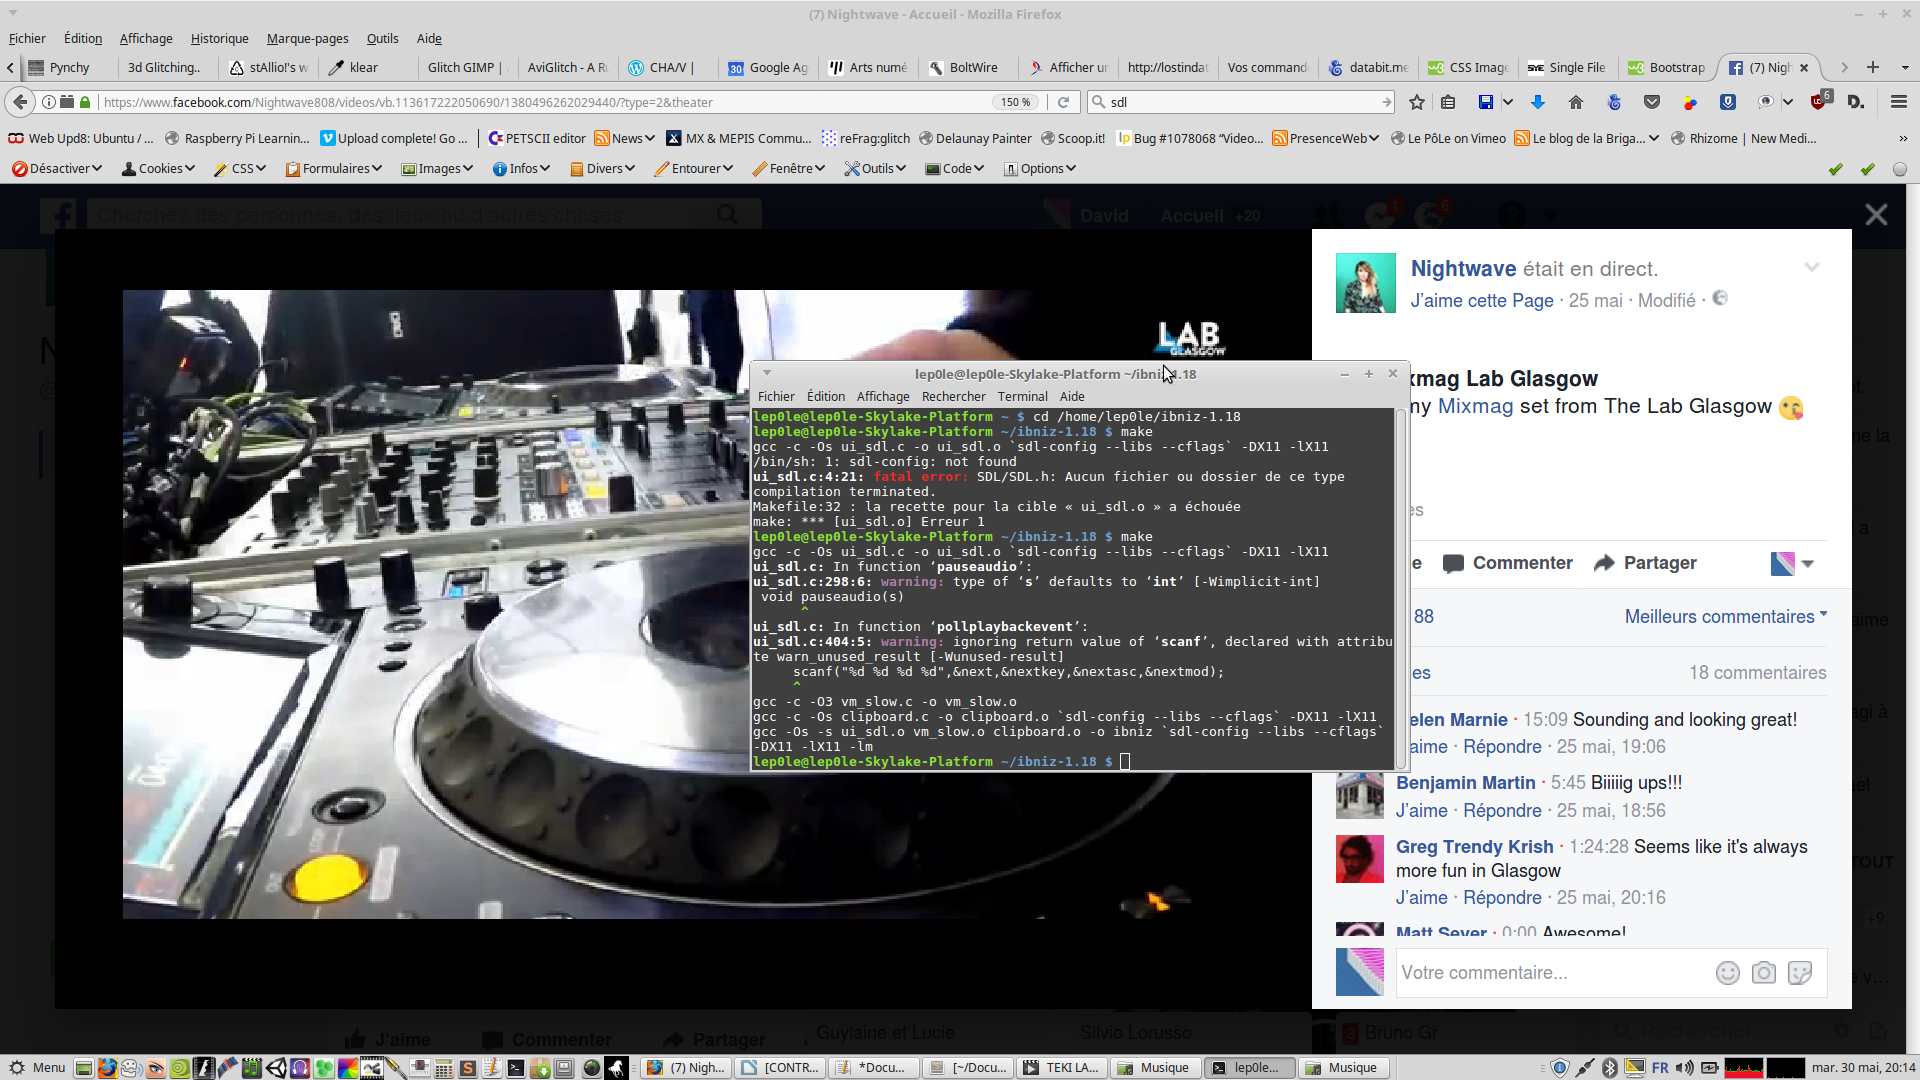
Task: Expand Meilleurs commentaires sort dropdown
Action: (x=1724, y=617)
